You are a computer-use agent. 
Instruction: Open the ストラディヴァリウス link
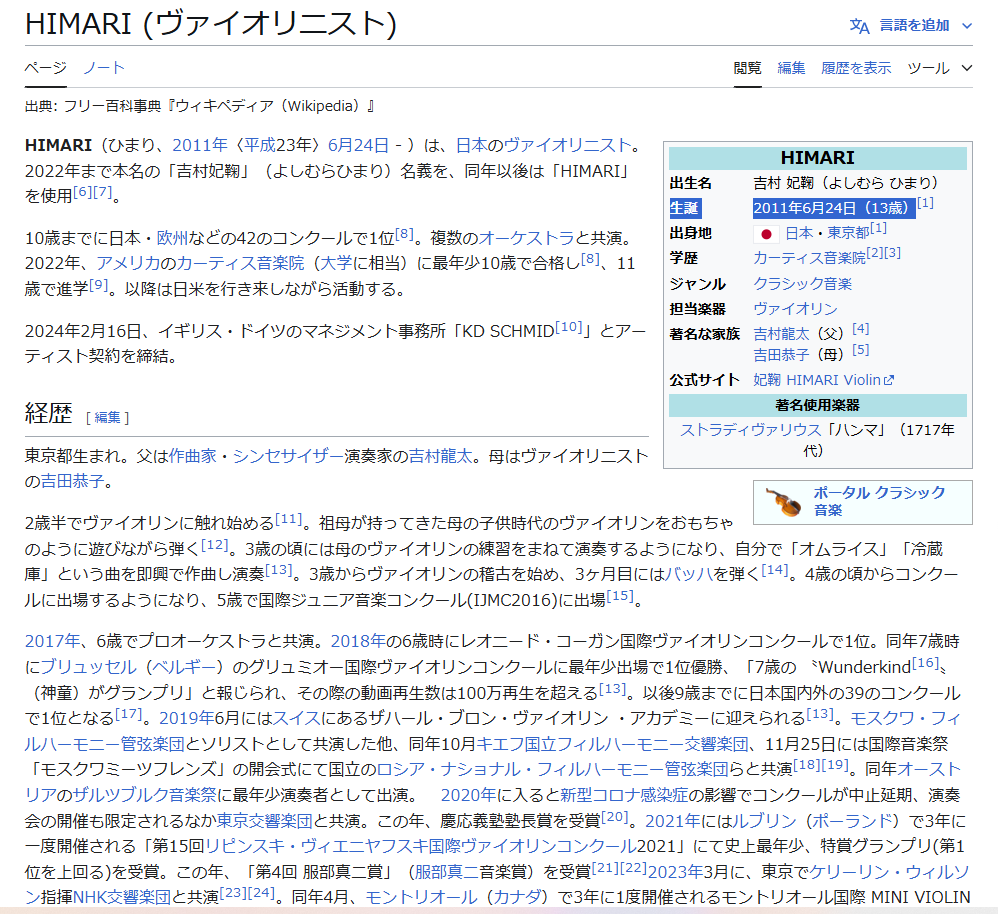[x=751, y=430]
